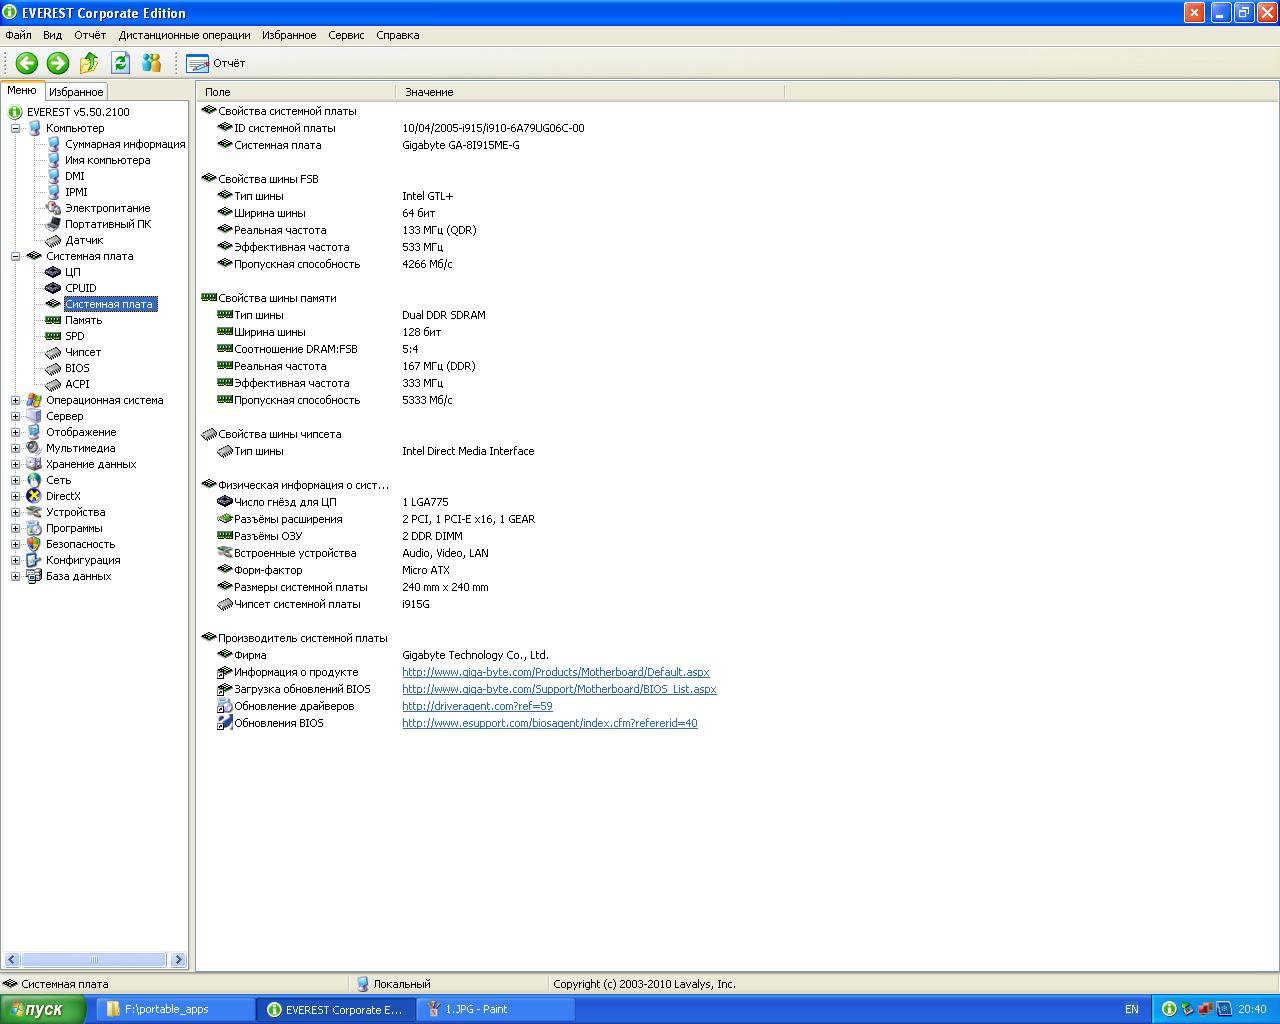The height and width of the screenshot is (1024, 1280).
Task: Click the sidebar horizontal scrollbar right arrow
Action: pyautogui.click(x=178, y=960)
